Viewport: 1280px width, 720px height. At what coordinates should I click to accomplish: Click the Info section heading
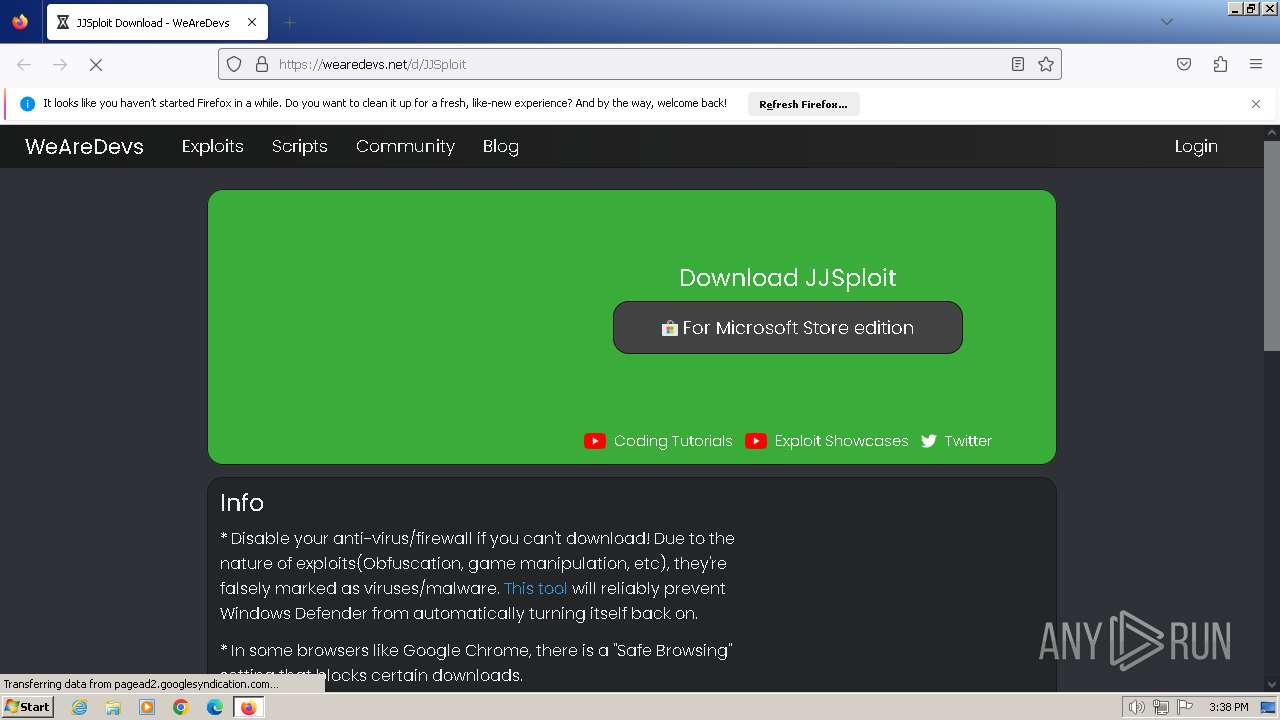[242, 503]
